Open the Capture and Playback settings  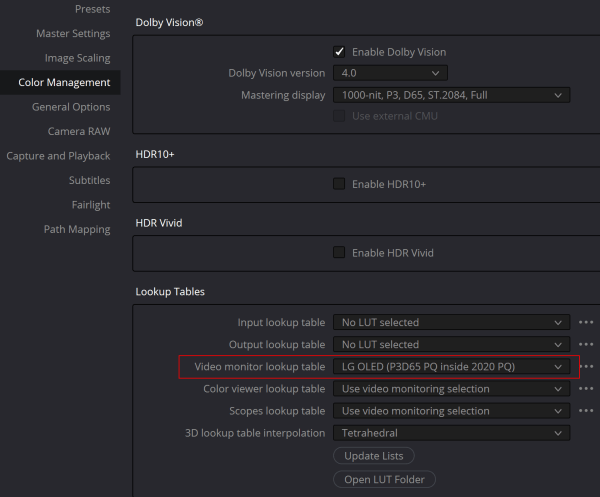point(58,156)
